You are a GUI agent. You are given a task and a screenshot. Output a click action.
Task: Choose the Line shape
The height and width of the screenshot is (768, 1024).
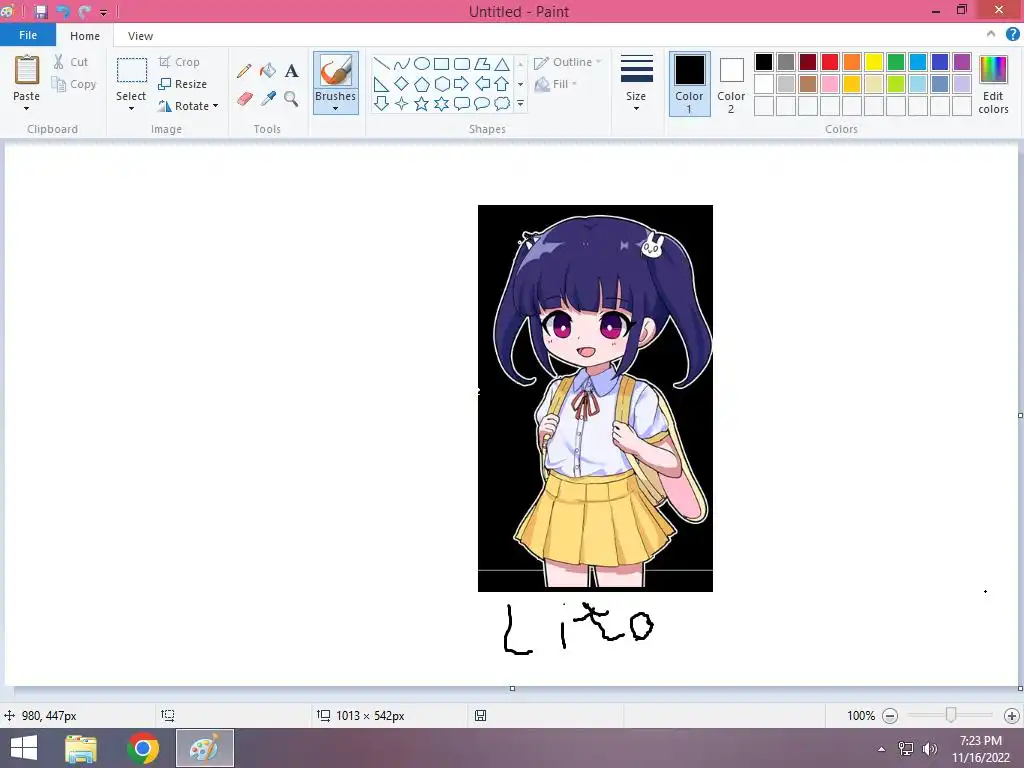click(381, 64)
